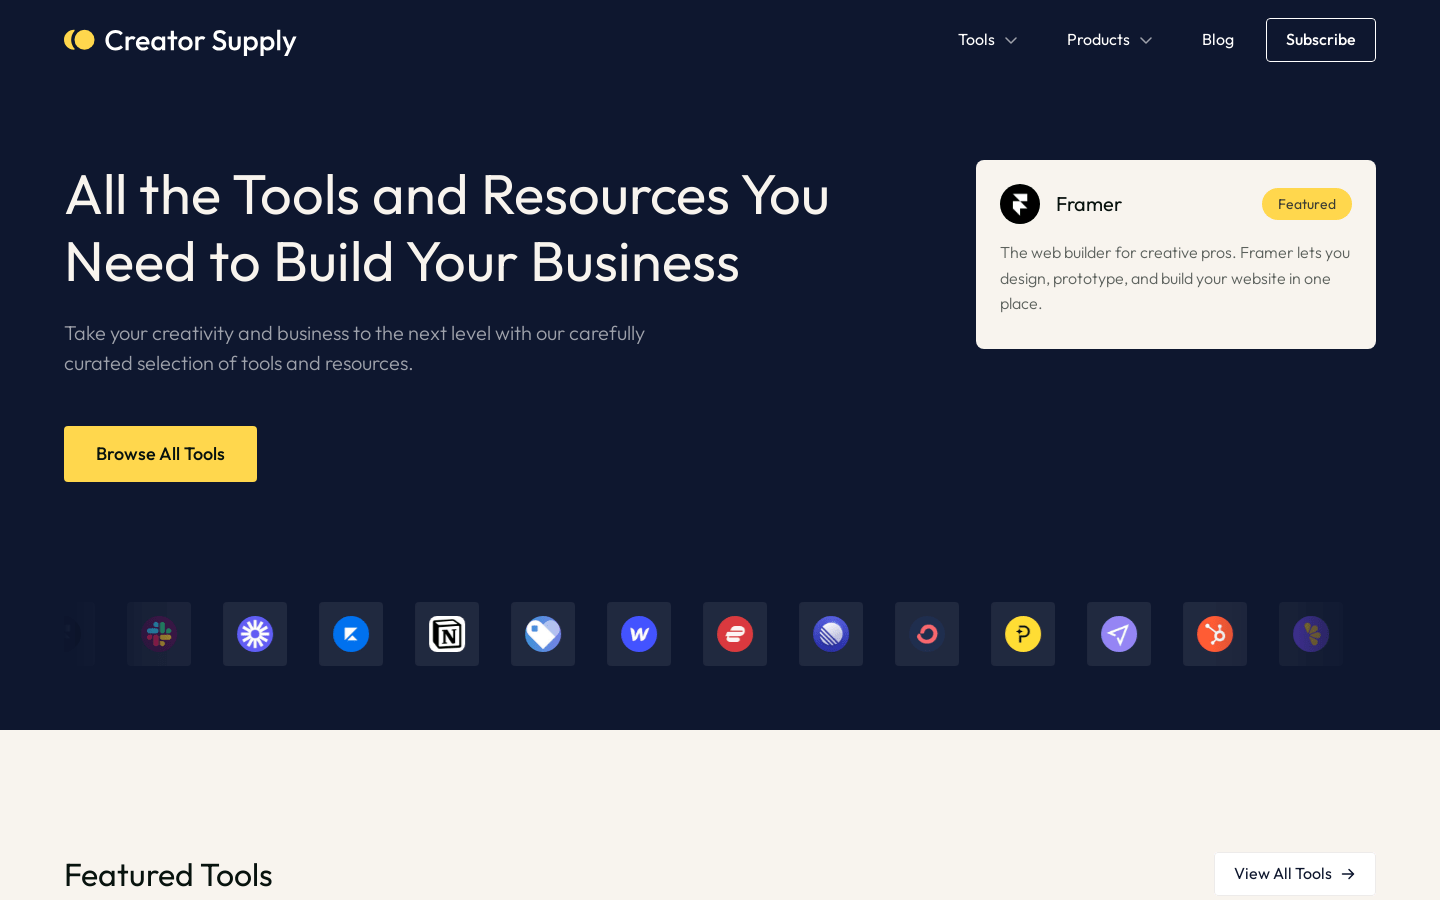Click the red ExpressVPN icon
Screen dimensions: 1440x900
pyautogui.click(x=735, y=634)
